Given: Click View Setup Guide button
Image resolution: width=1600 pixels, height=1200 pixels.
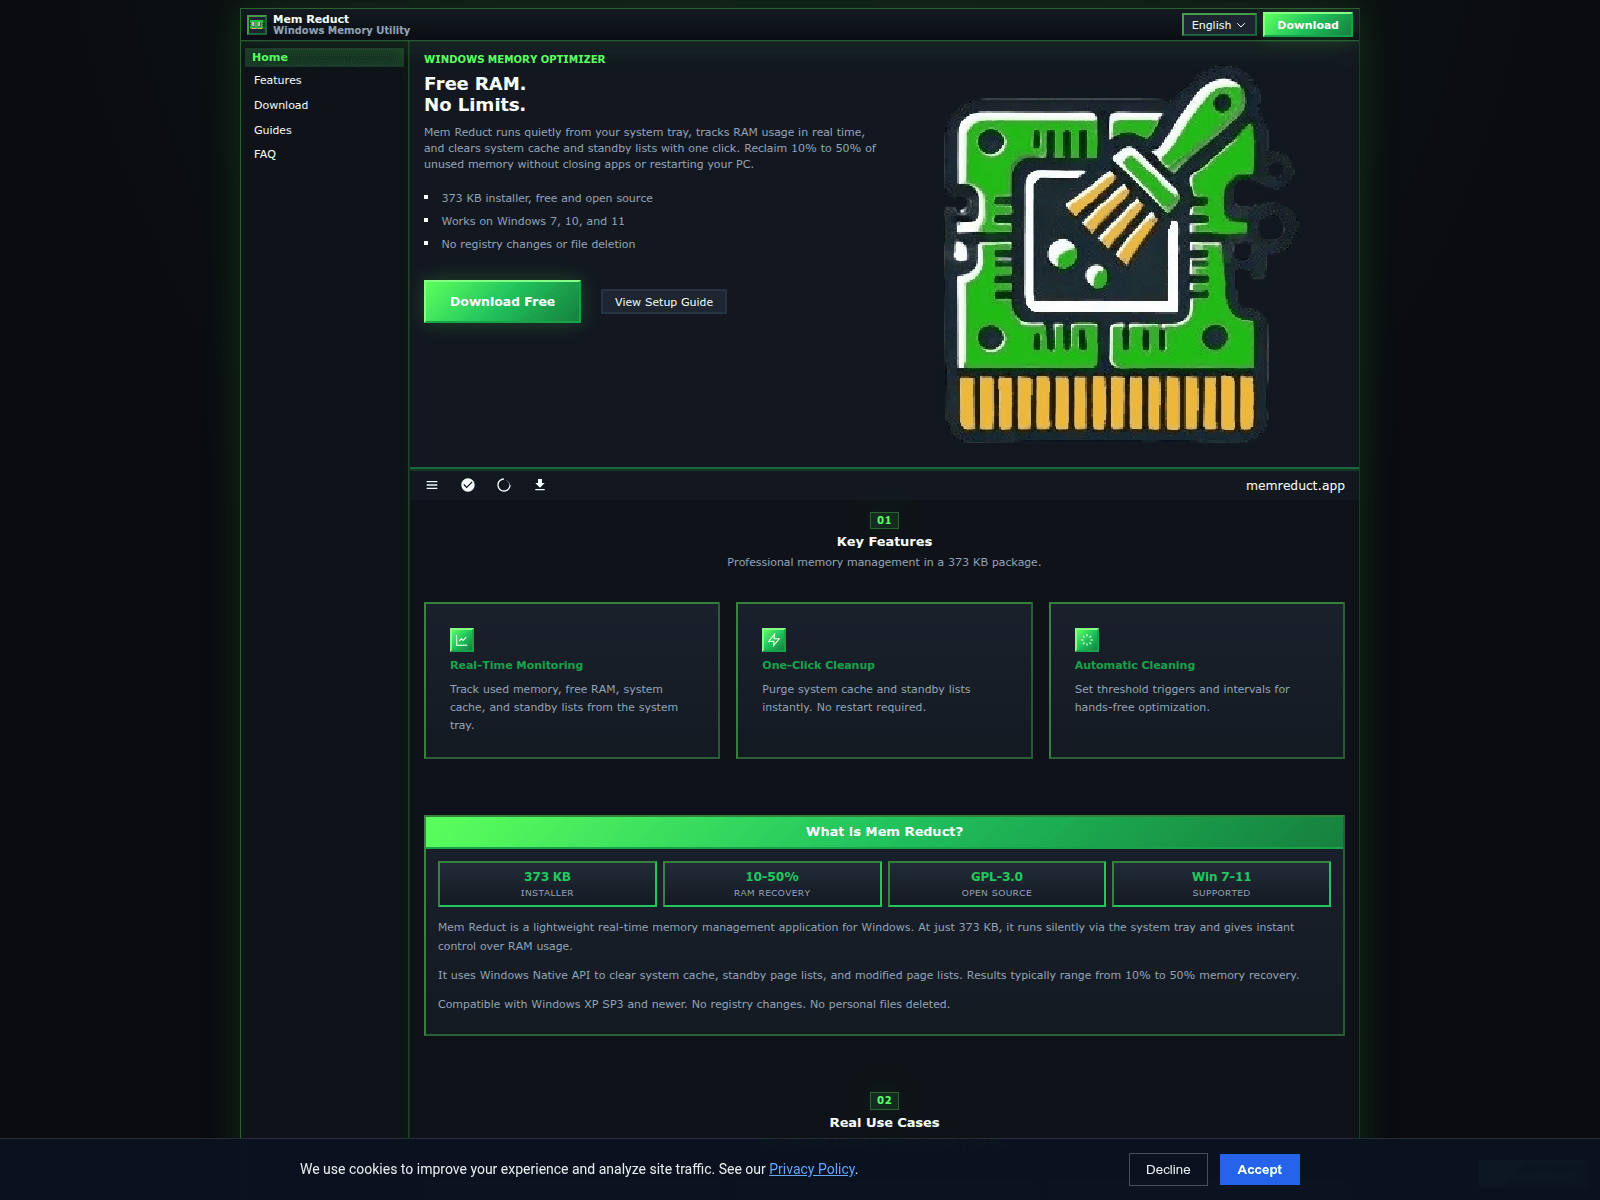Looking at the screenshot, I should [x=664, y=302].
